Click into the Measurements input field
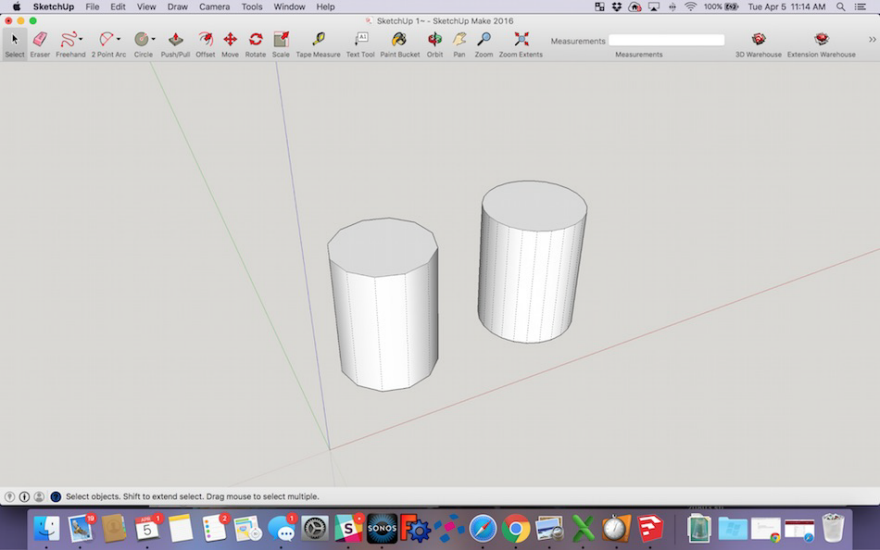880x550 pixels. click(666, 41)
